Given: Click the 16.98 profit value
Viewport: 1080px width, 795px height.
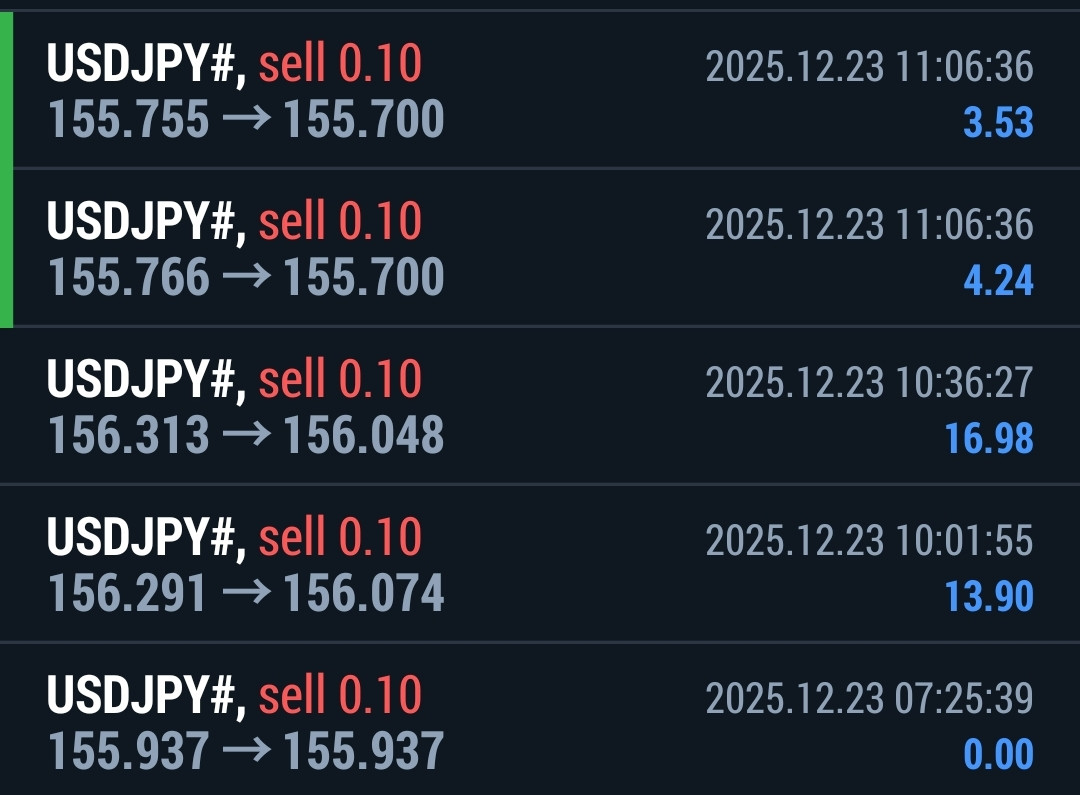Looking at the screenshot, I should point(989,438).
